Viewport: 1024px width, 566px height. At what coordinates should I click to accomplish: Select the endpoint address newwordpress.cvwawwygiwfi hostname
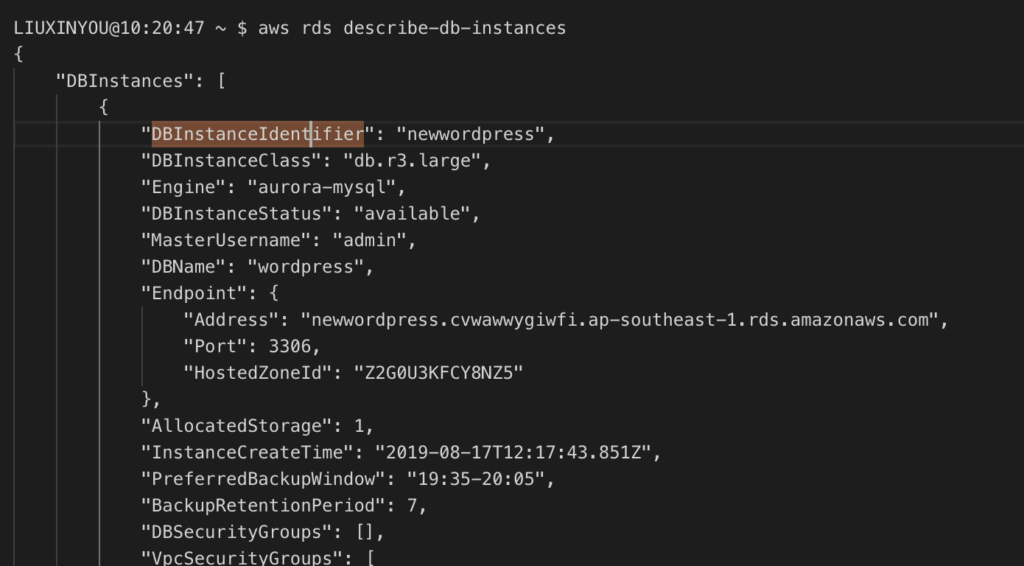point(619,320)
